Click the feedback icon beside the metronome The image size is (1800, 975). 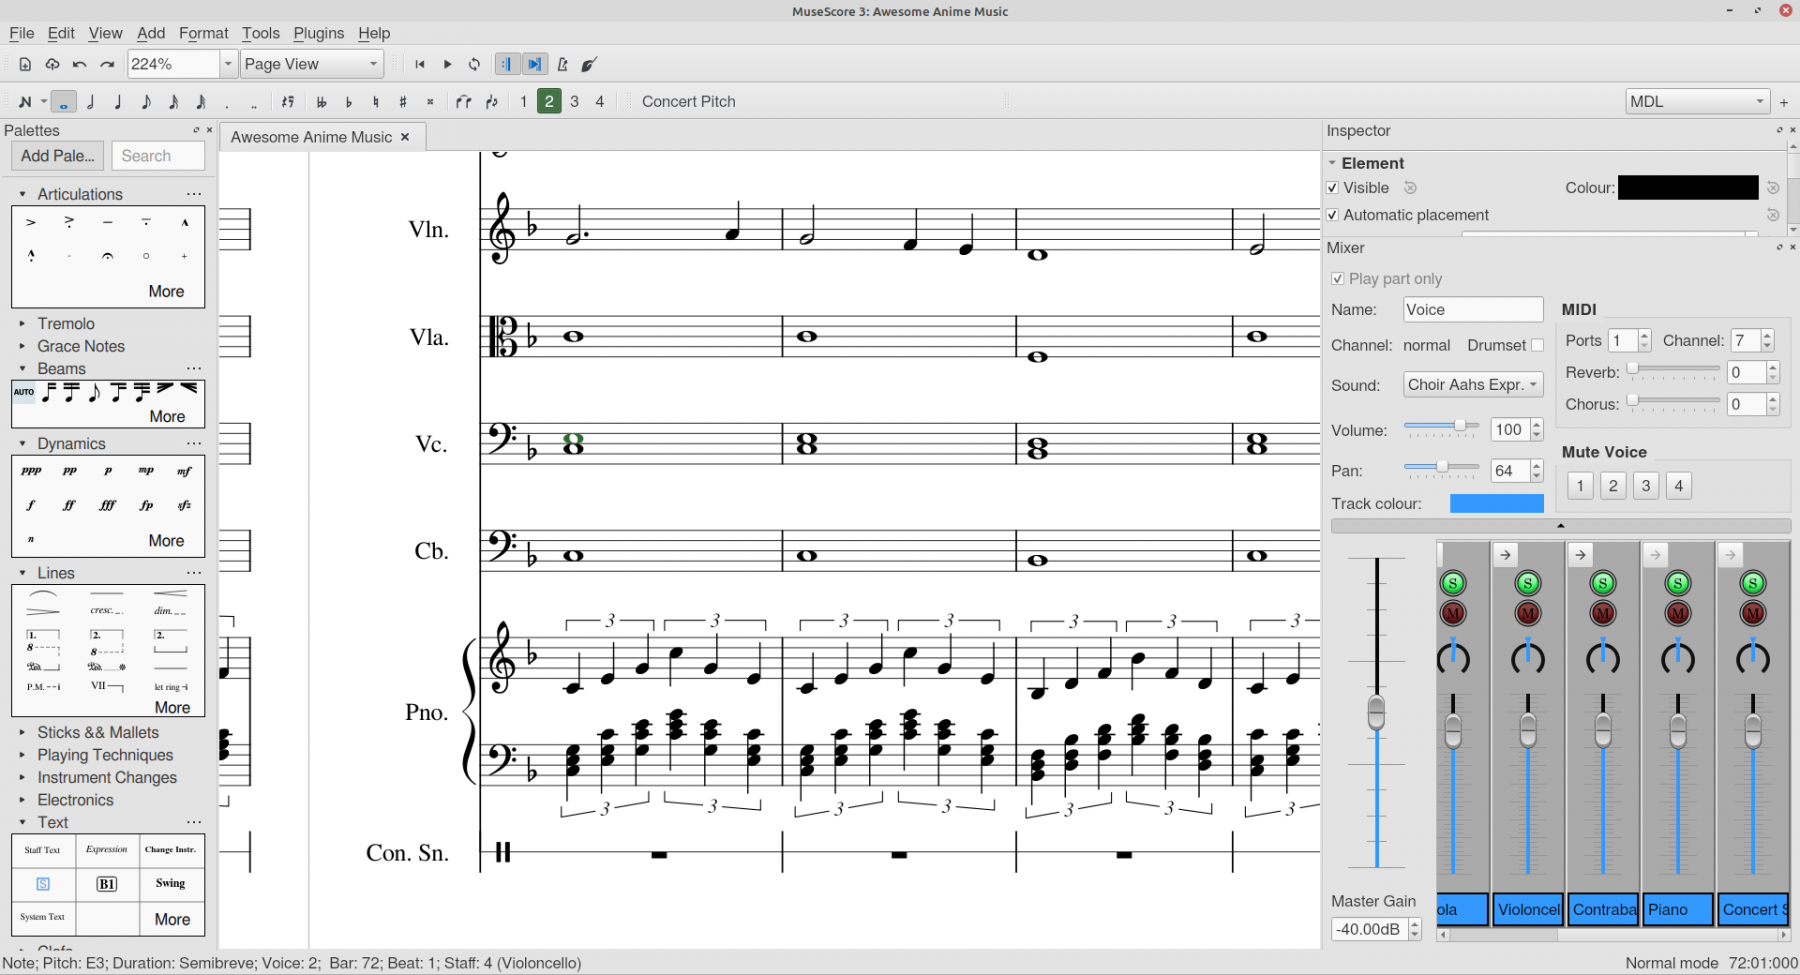tap(589, 64)
